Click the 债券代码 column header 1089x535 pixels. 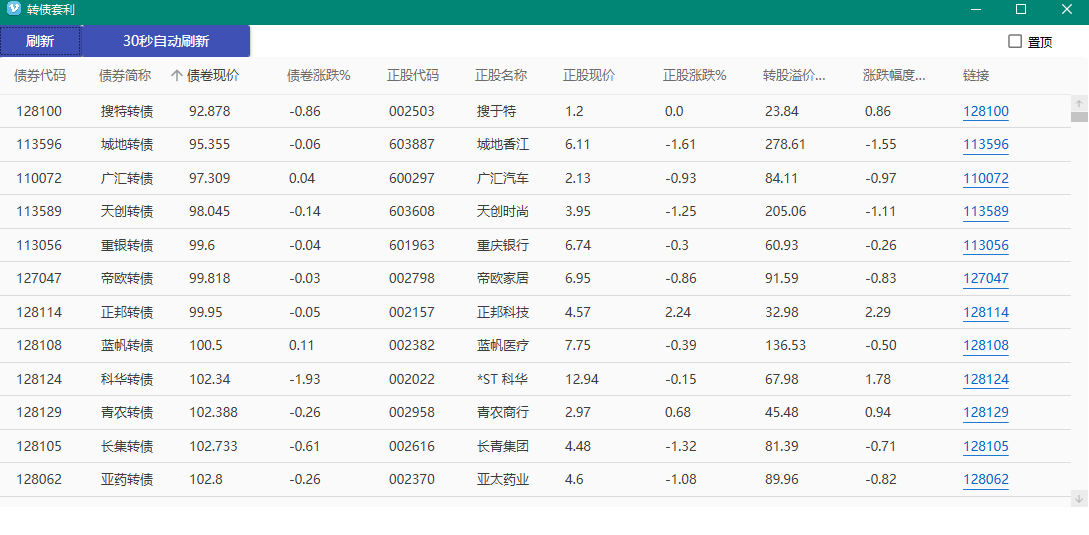click(x=40, y=76)
